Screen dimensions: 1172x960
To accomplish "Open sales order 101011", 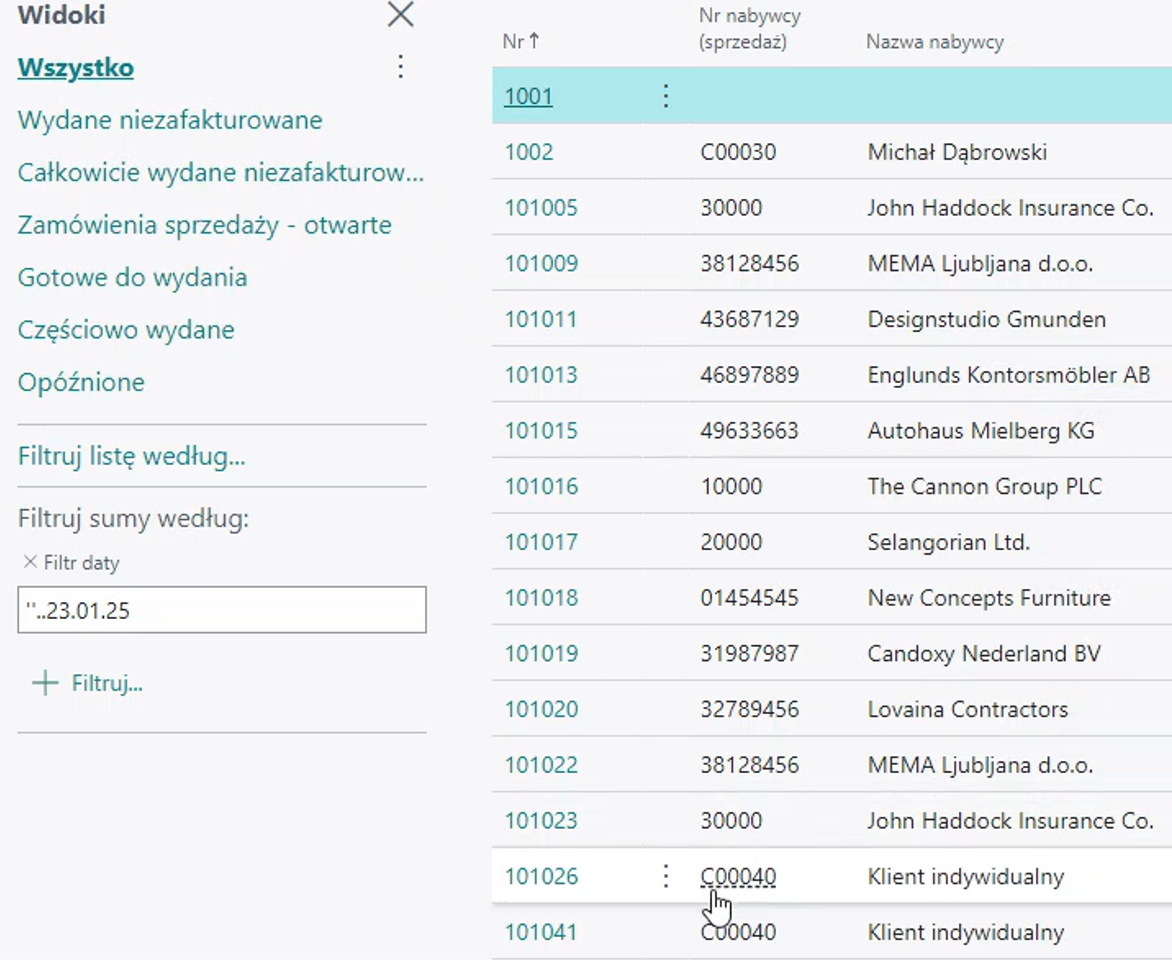I will click(x=540, y=319).
